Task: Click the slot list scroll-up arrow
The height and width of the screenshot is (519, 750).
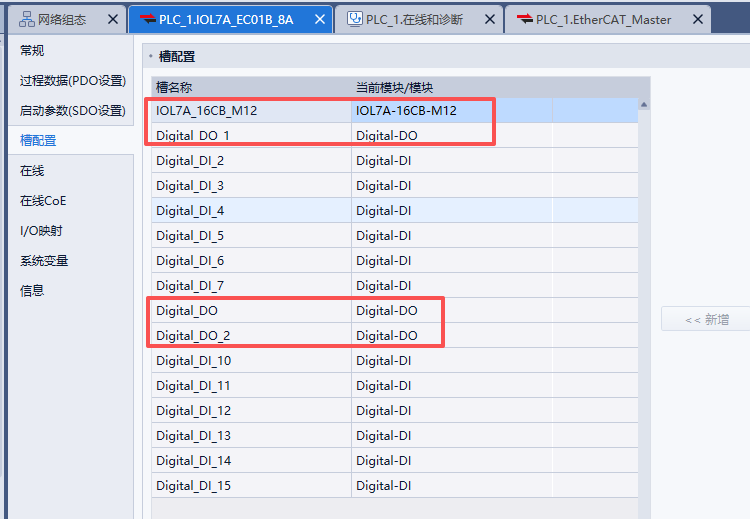Action: pyautogui.click(x=644, y=104)
